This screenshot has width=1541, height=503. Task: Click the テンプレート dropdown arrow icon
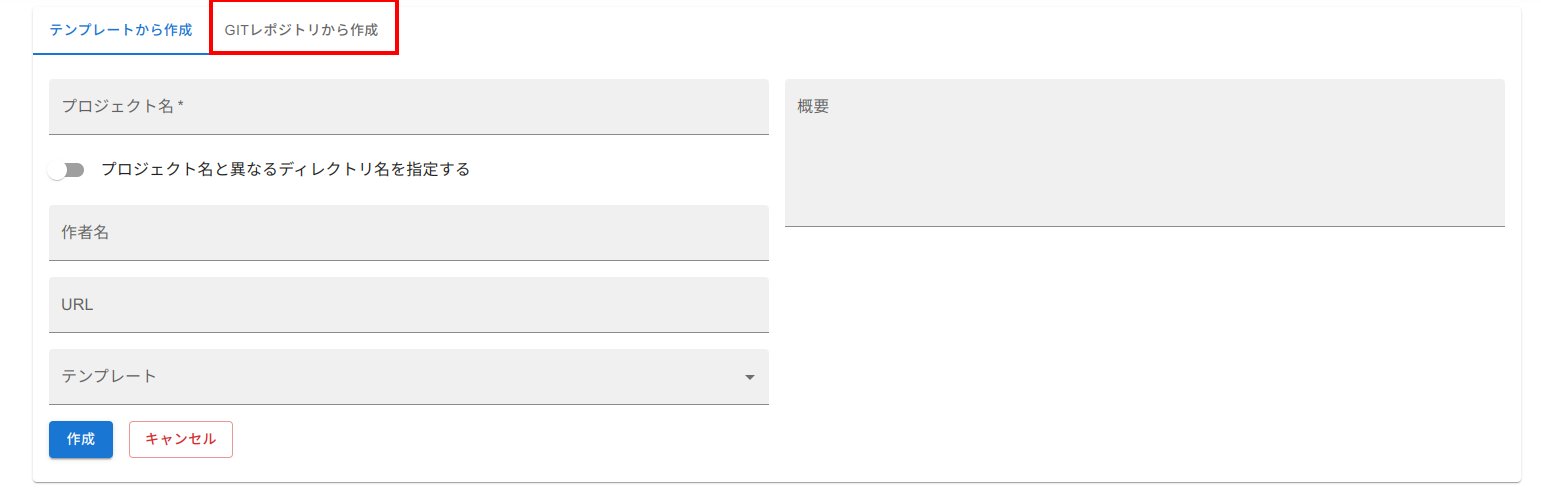click(749, 377)
